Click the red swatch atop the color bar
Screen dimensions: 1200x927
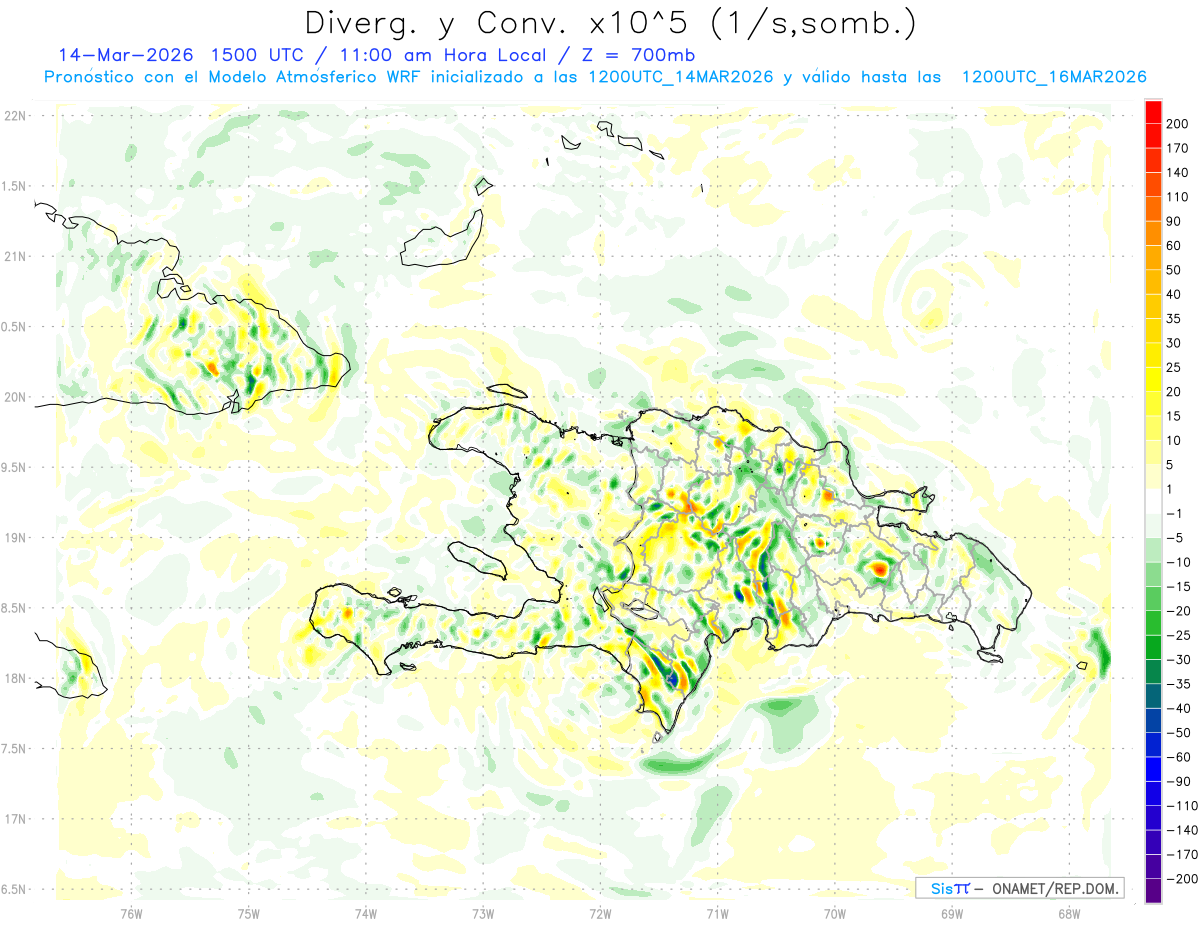click(x=1153, y=111)
